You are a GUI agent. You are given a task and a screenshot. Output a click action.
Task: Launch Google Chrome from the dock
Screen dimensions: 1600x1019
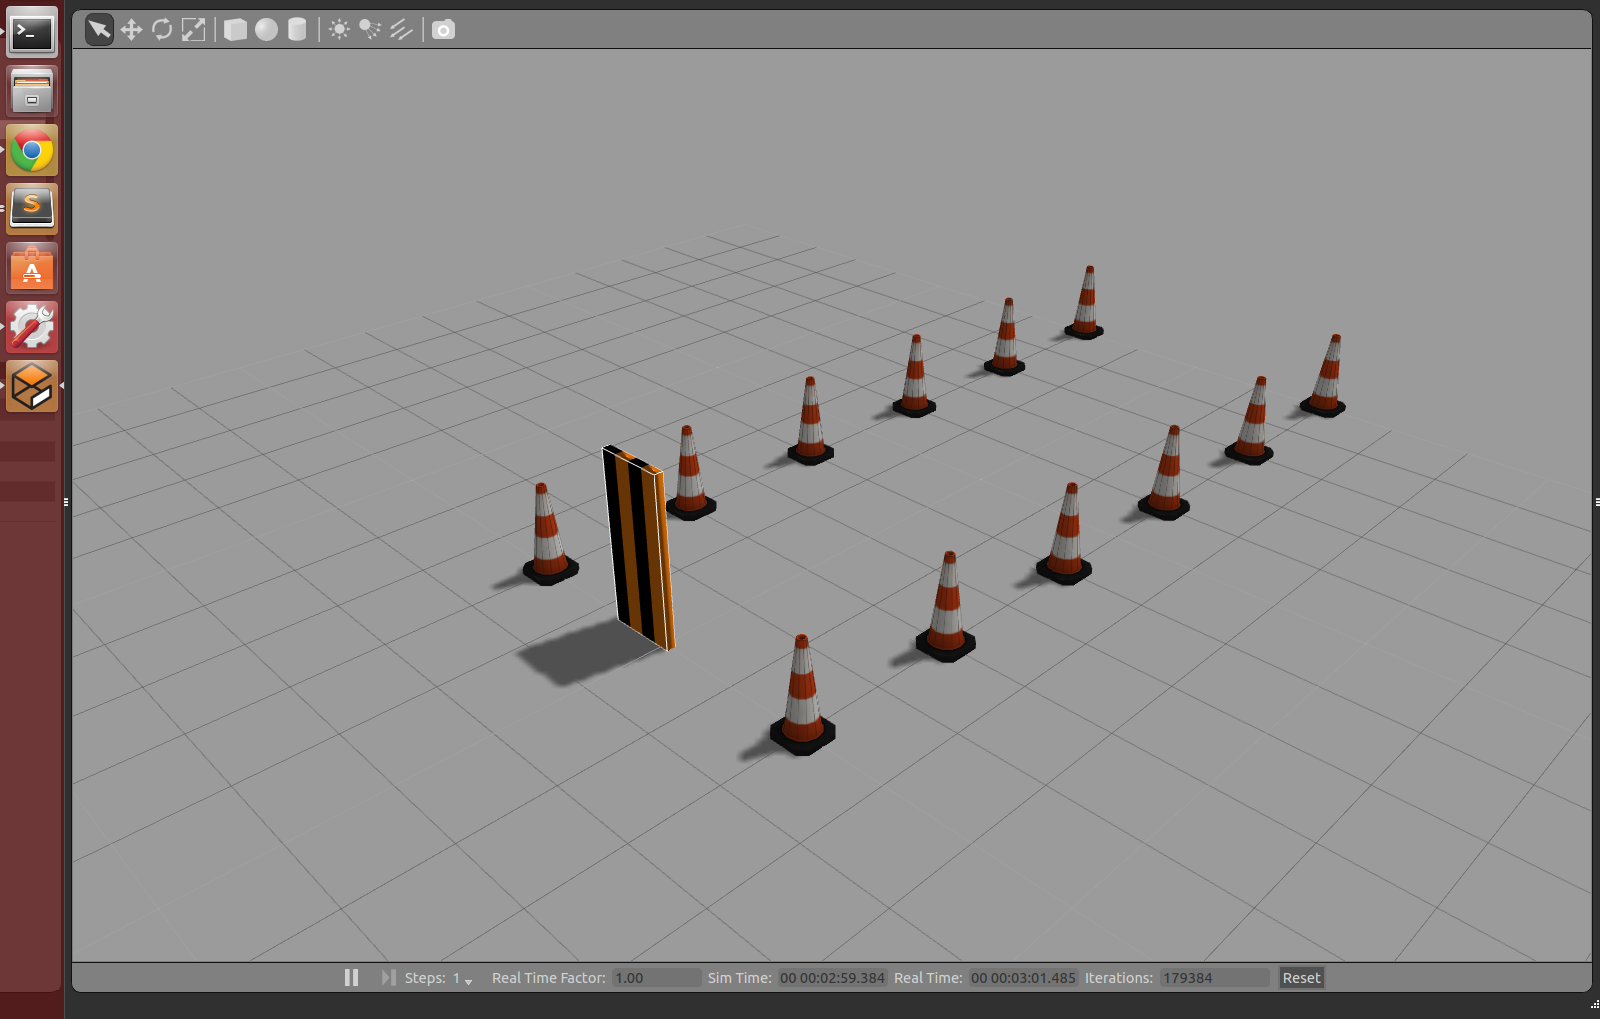point(32,151)
